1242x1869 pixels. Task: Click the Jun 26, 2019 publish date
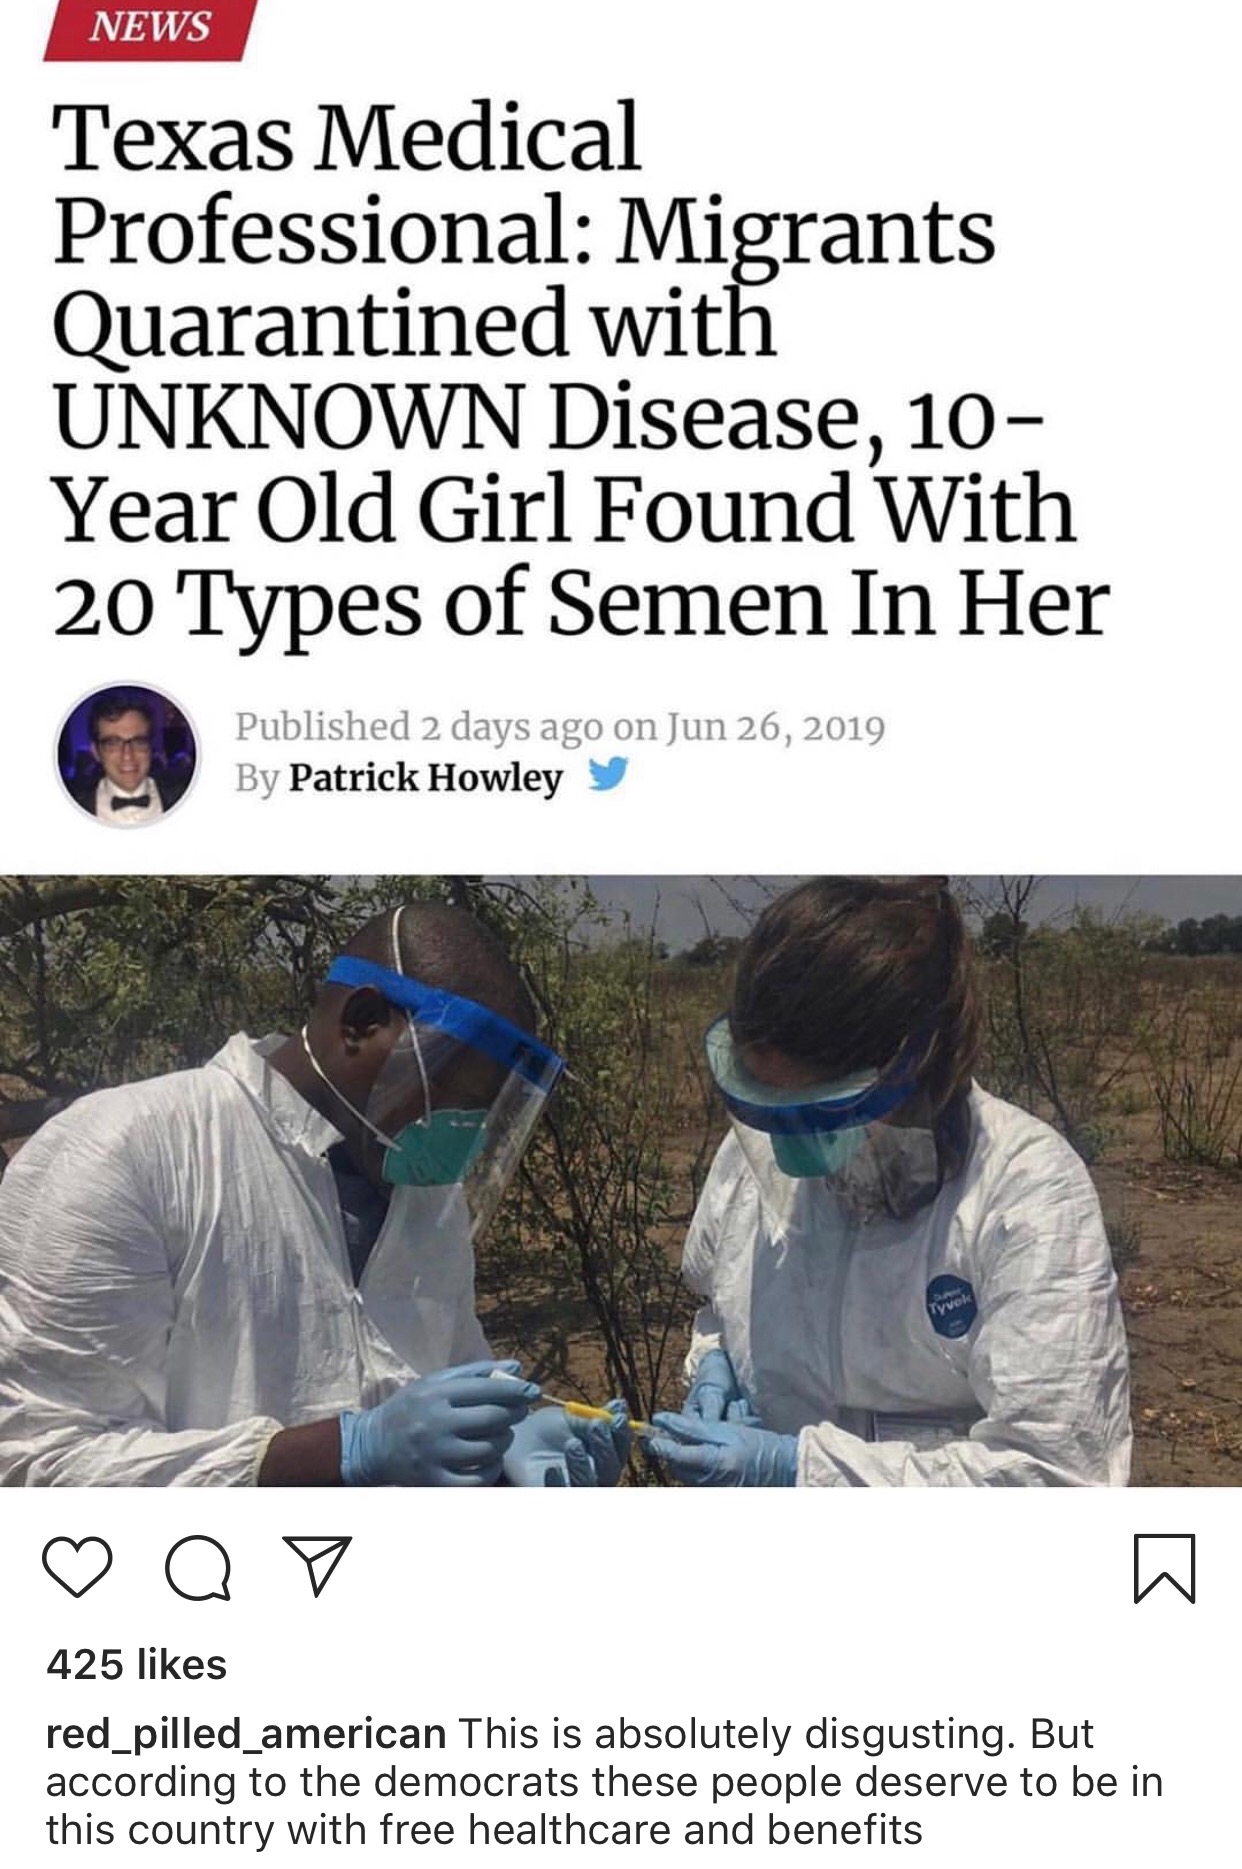tap(776, 727)
